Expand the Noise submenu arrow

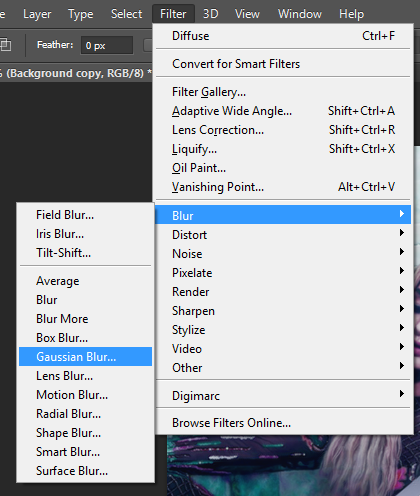click(402, 252)
